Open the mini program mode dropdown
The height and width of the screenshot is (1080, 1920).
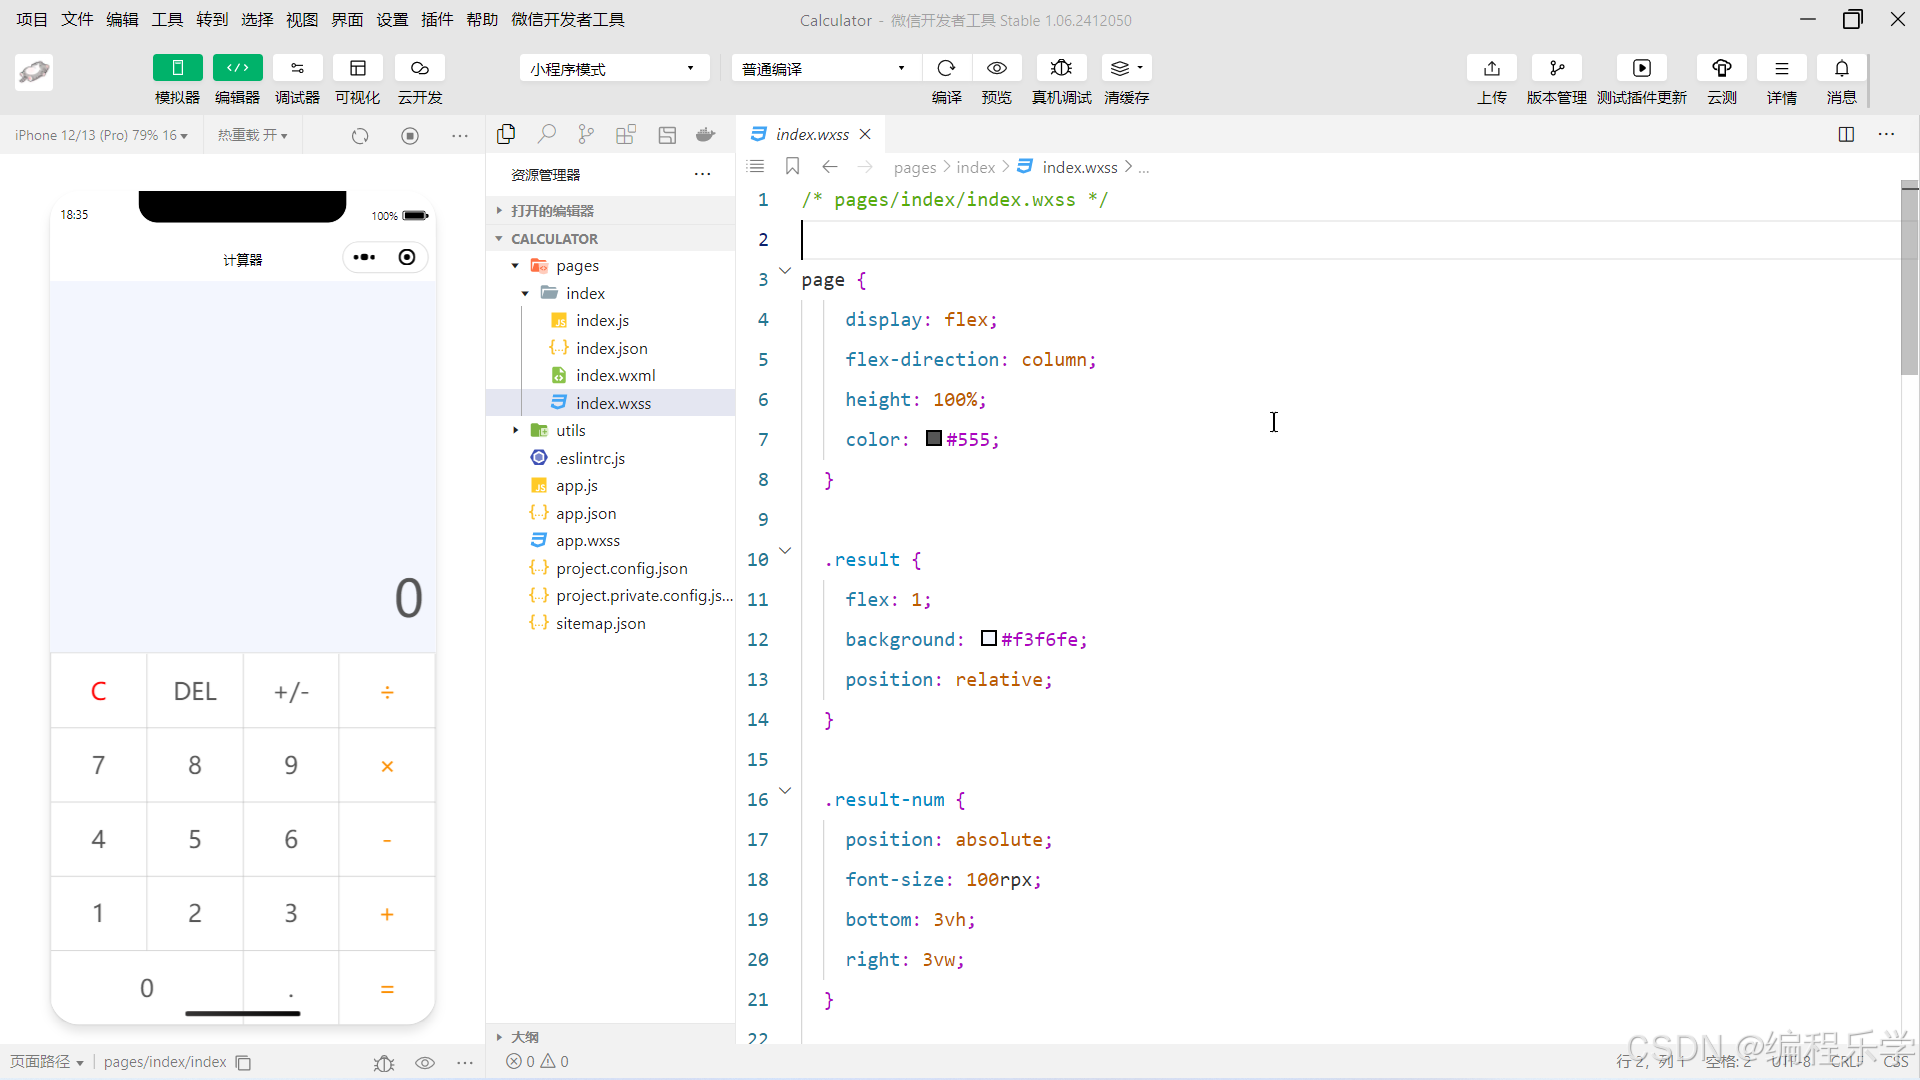(613, 68)
